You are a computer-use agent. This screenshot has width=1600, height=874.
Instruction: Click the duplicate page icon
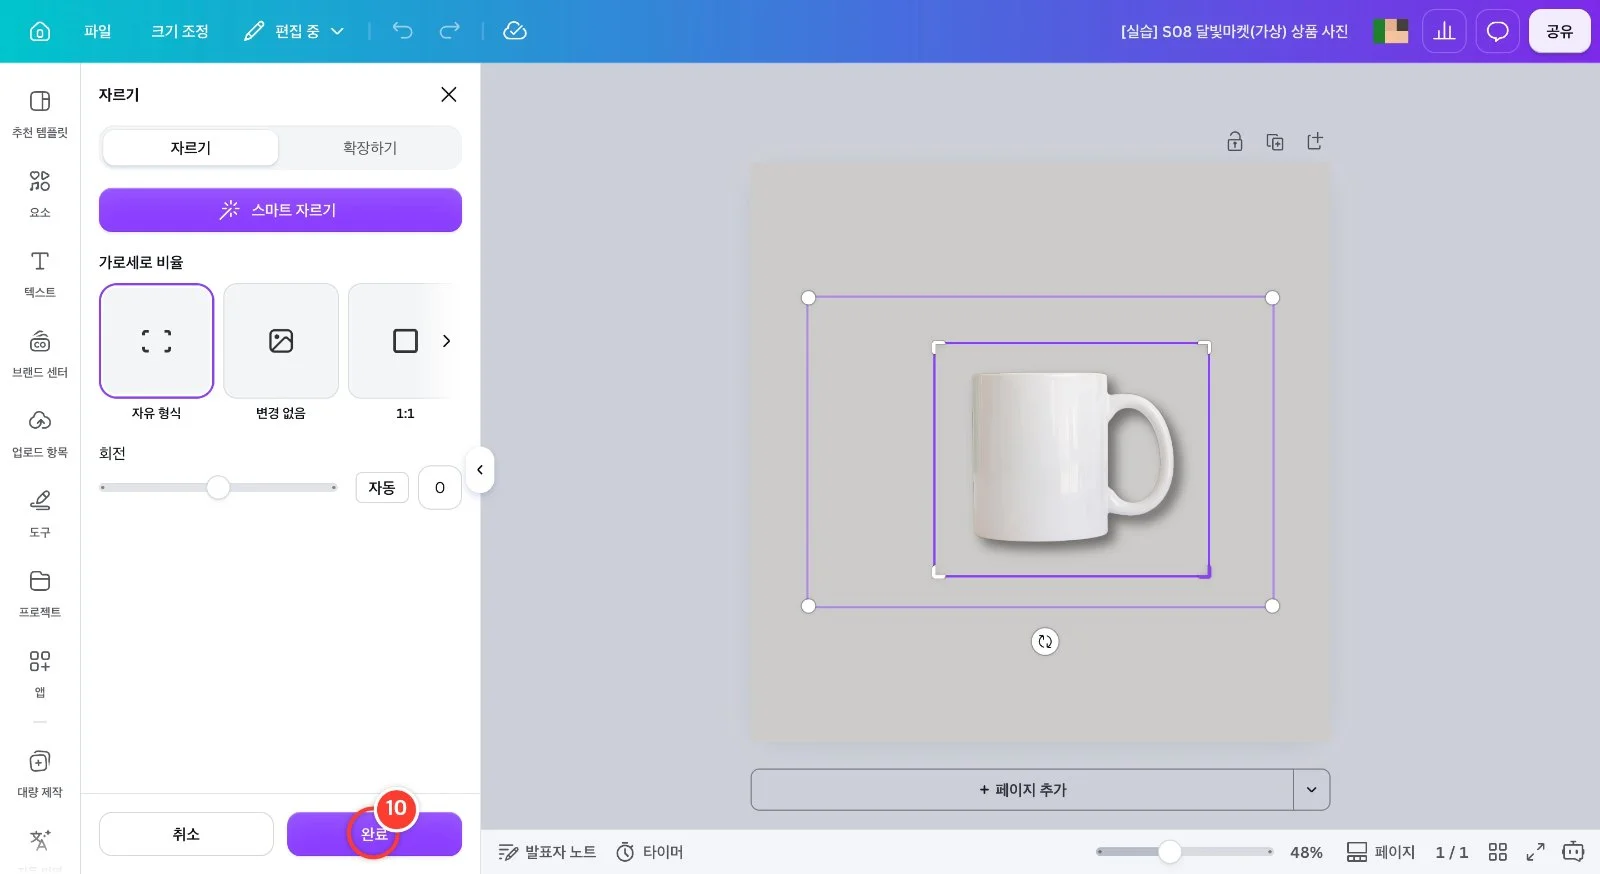pyautogui.click(x=1275, y=142)
